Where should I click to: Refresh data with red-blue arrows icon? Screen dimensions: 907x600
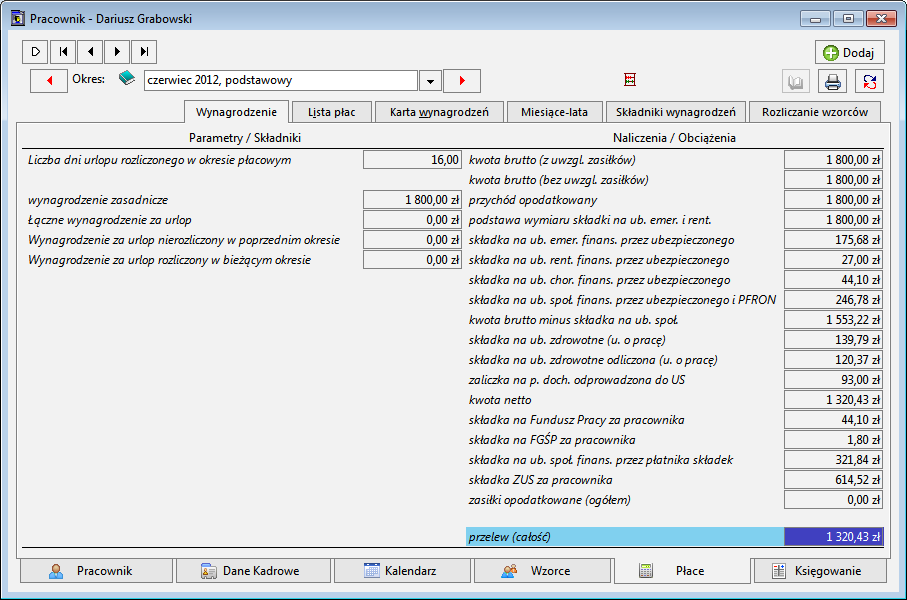869,82
